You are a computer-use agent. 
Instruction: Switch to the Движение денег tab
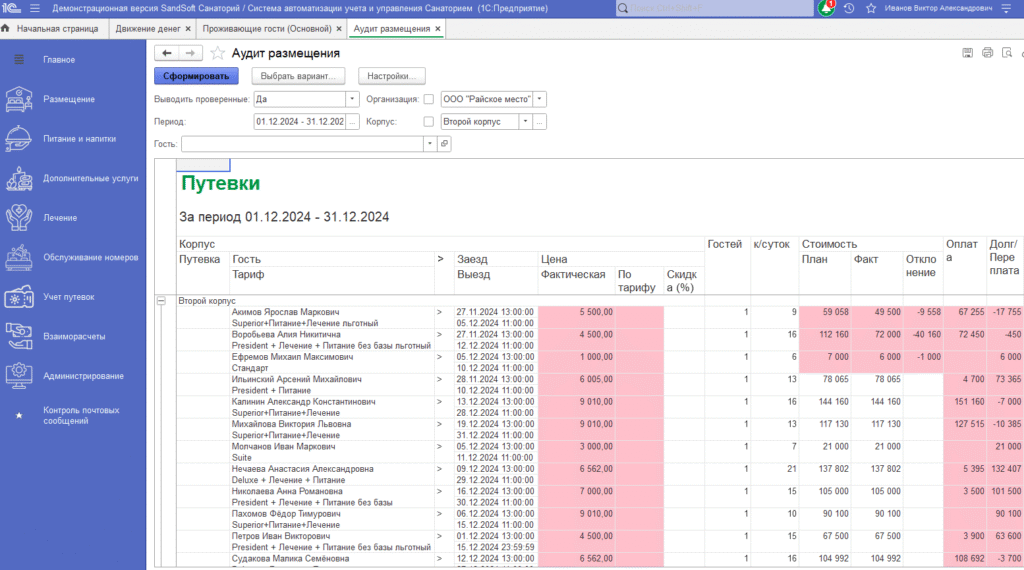tap(148, 29)
